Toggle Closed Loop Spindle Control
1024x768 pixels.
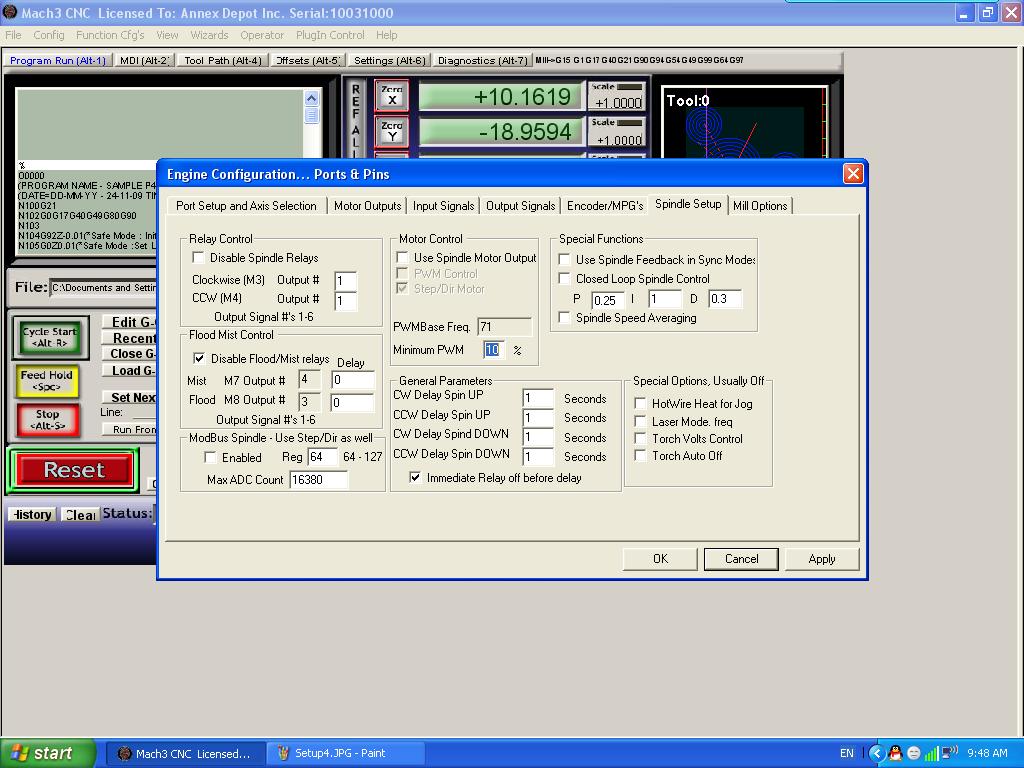point(565,279)
